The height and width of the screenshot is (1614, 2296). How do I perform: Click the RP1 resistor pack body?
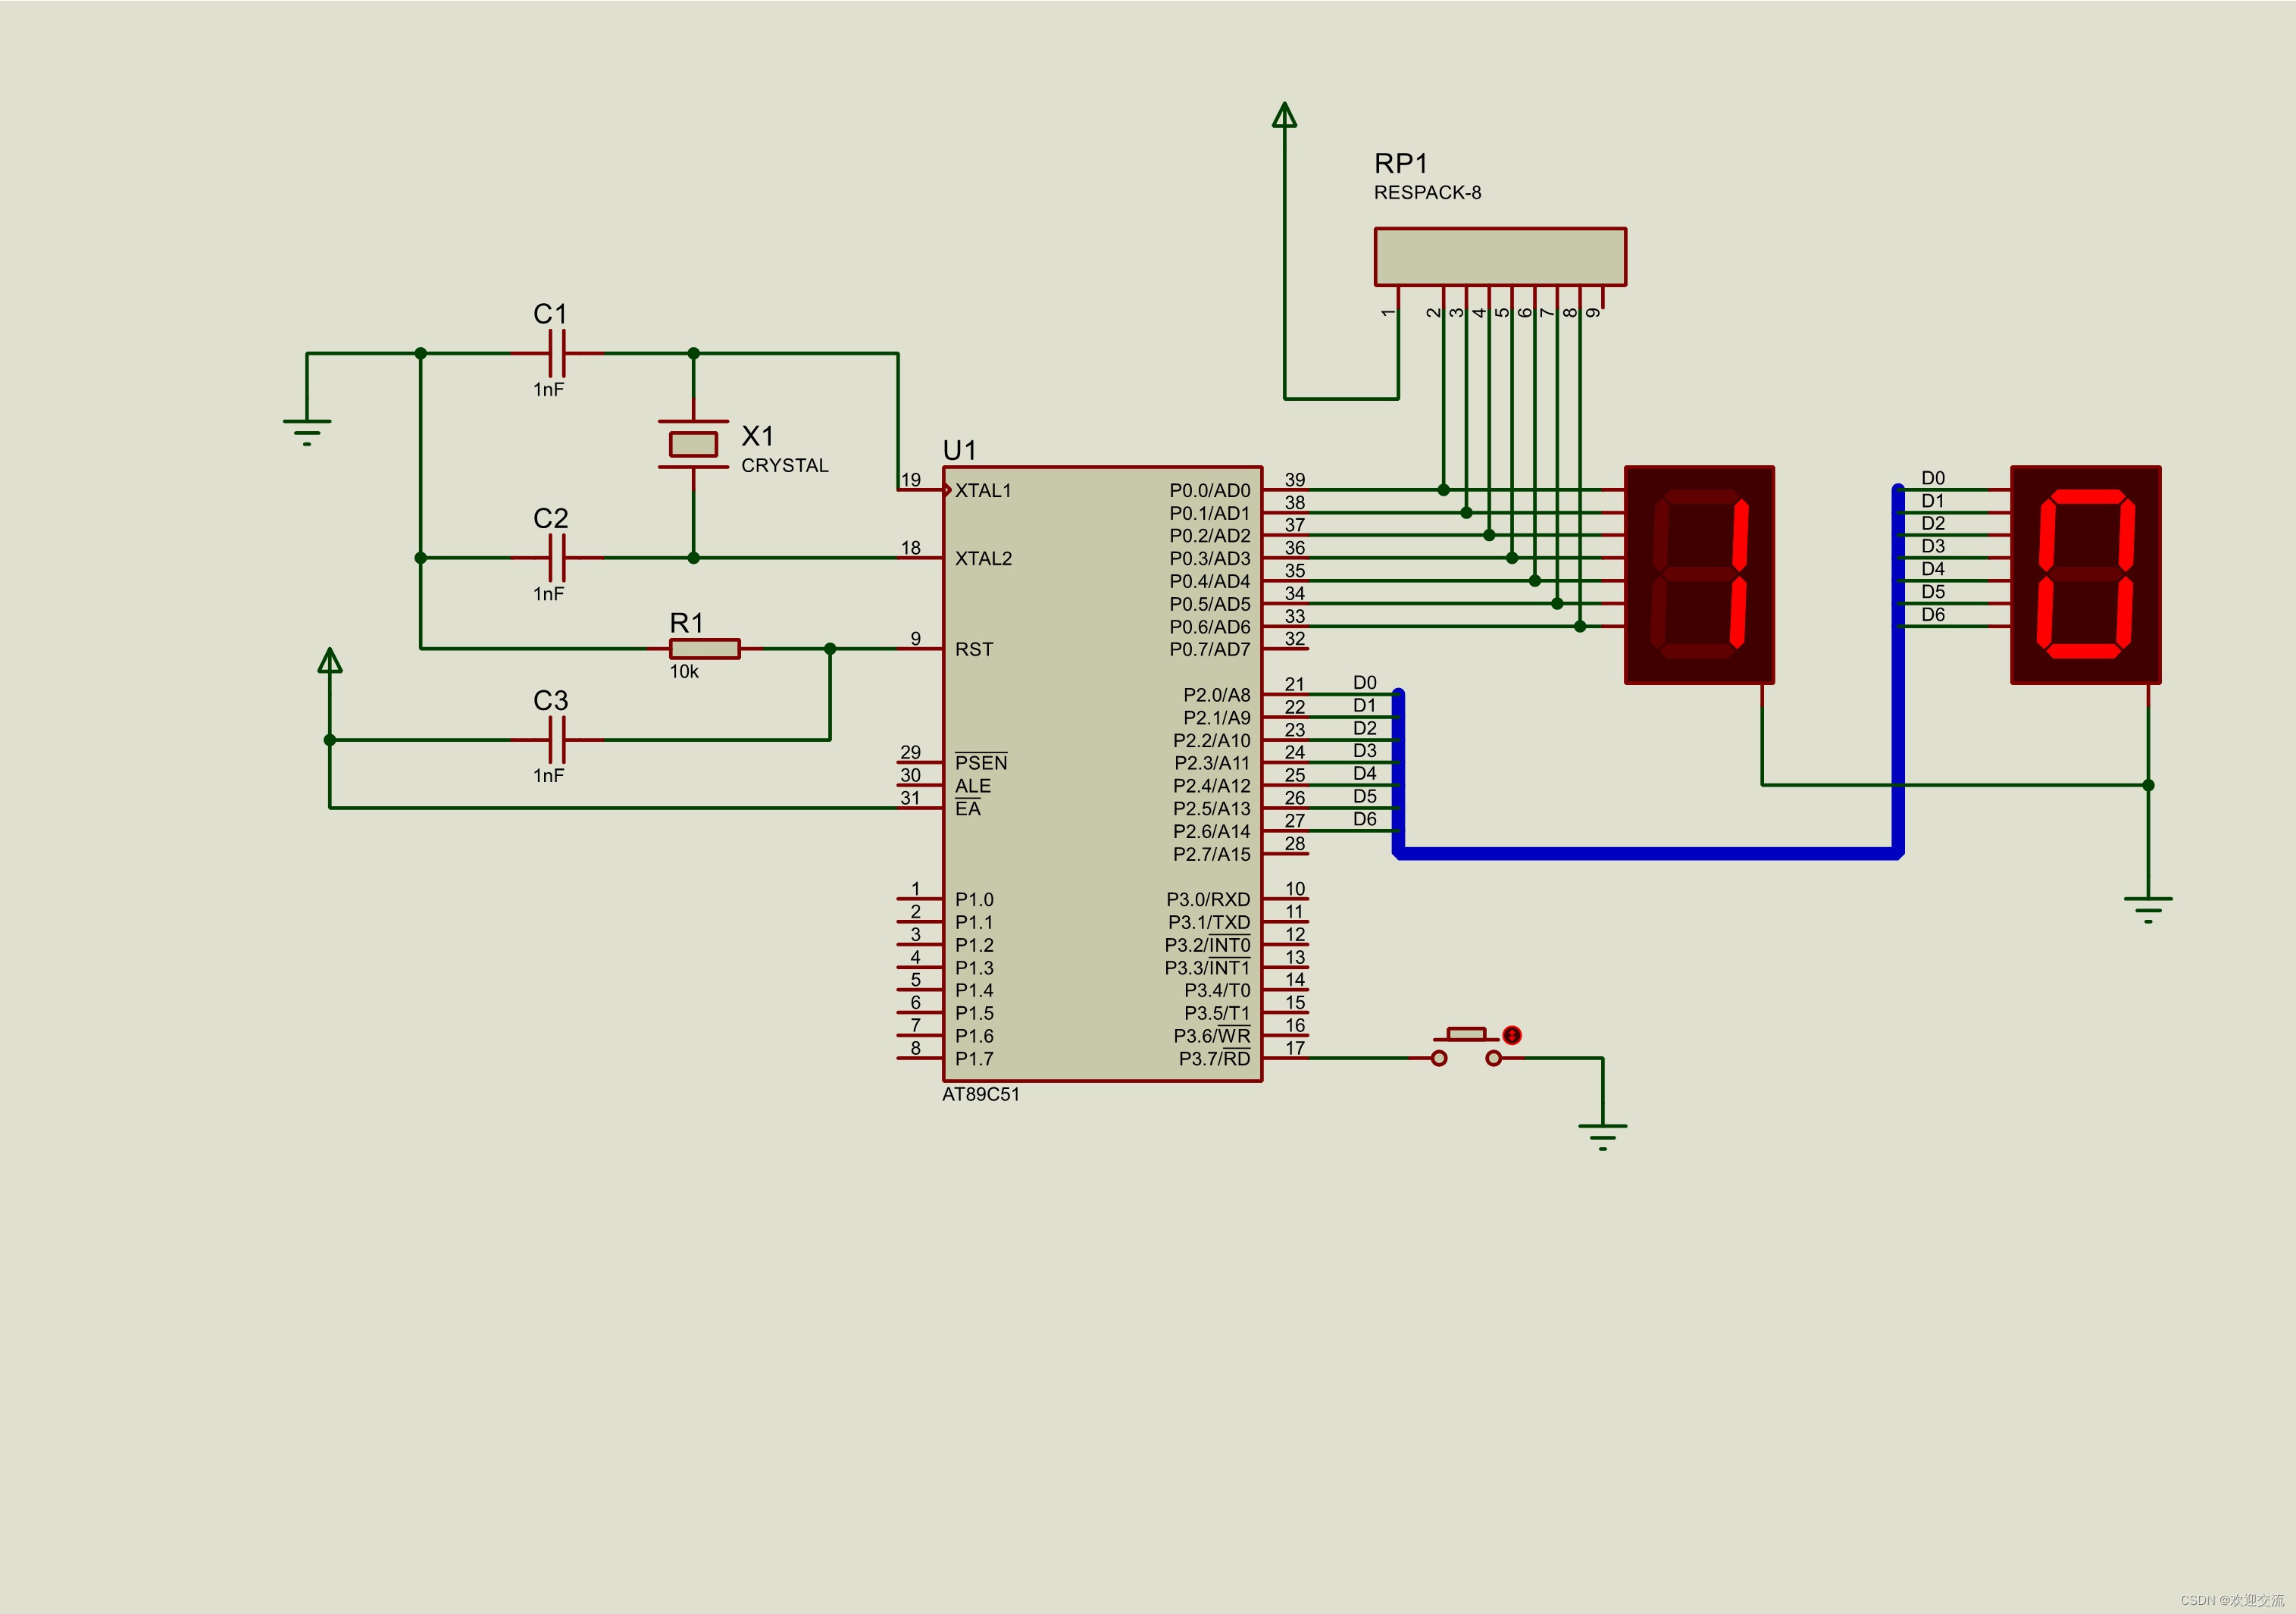click(x=1500, y=257)
